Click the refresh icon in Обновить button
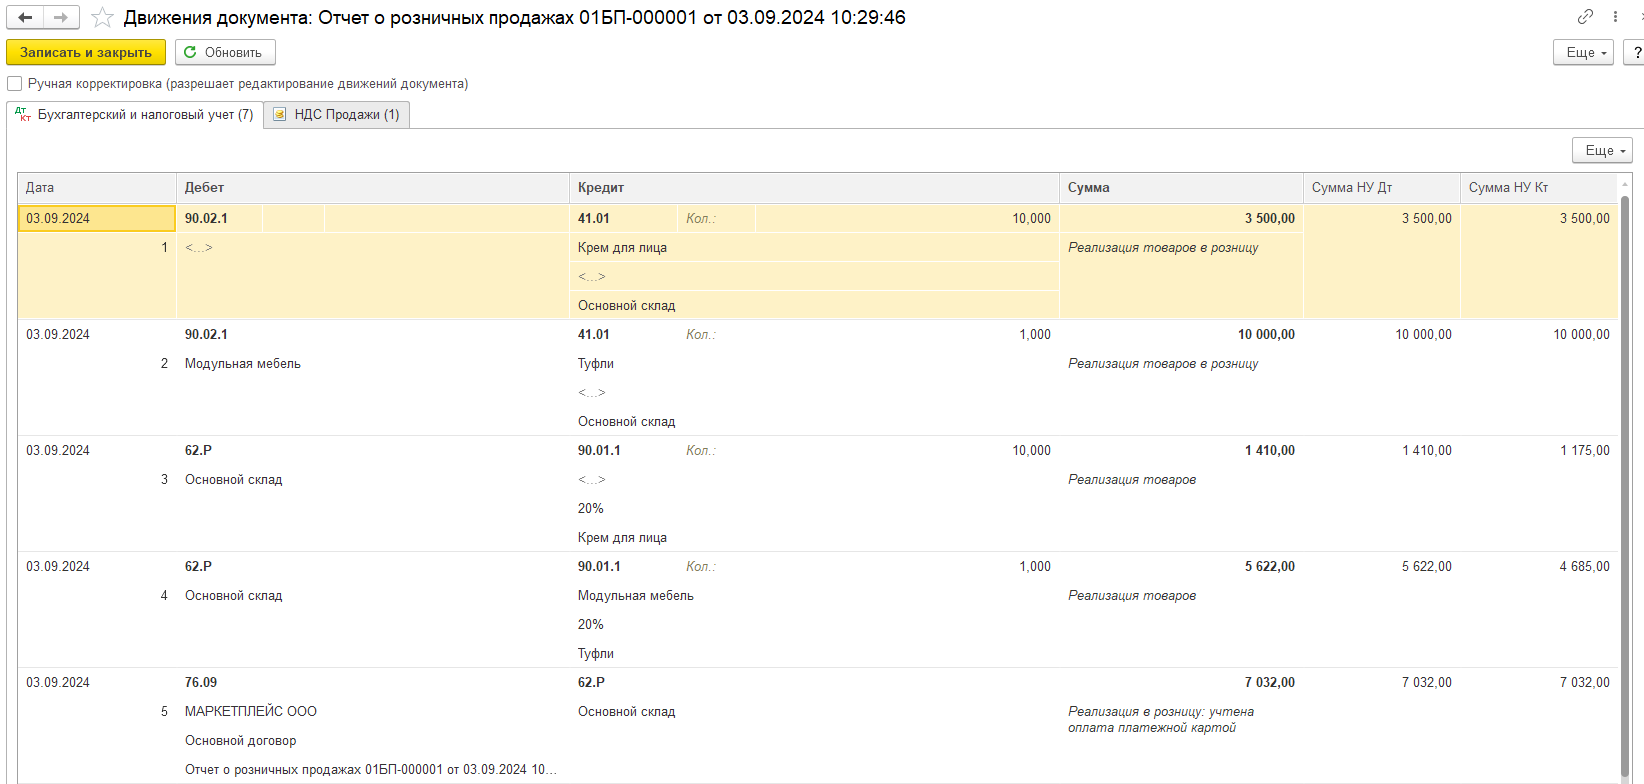 click(x=190, y=52)
